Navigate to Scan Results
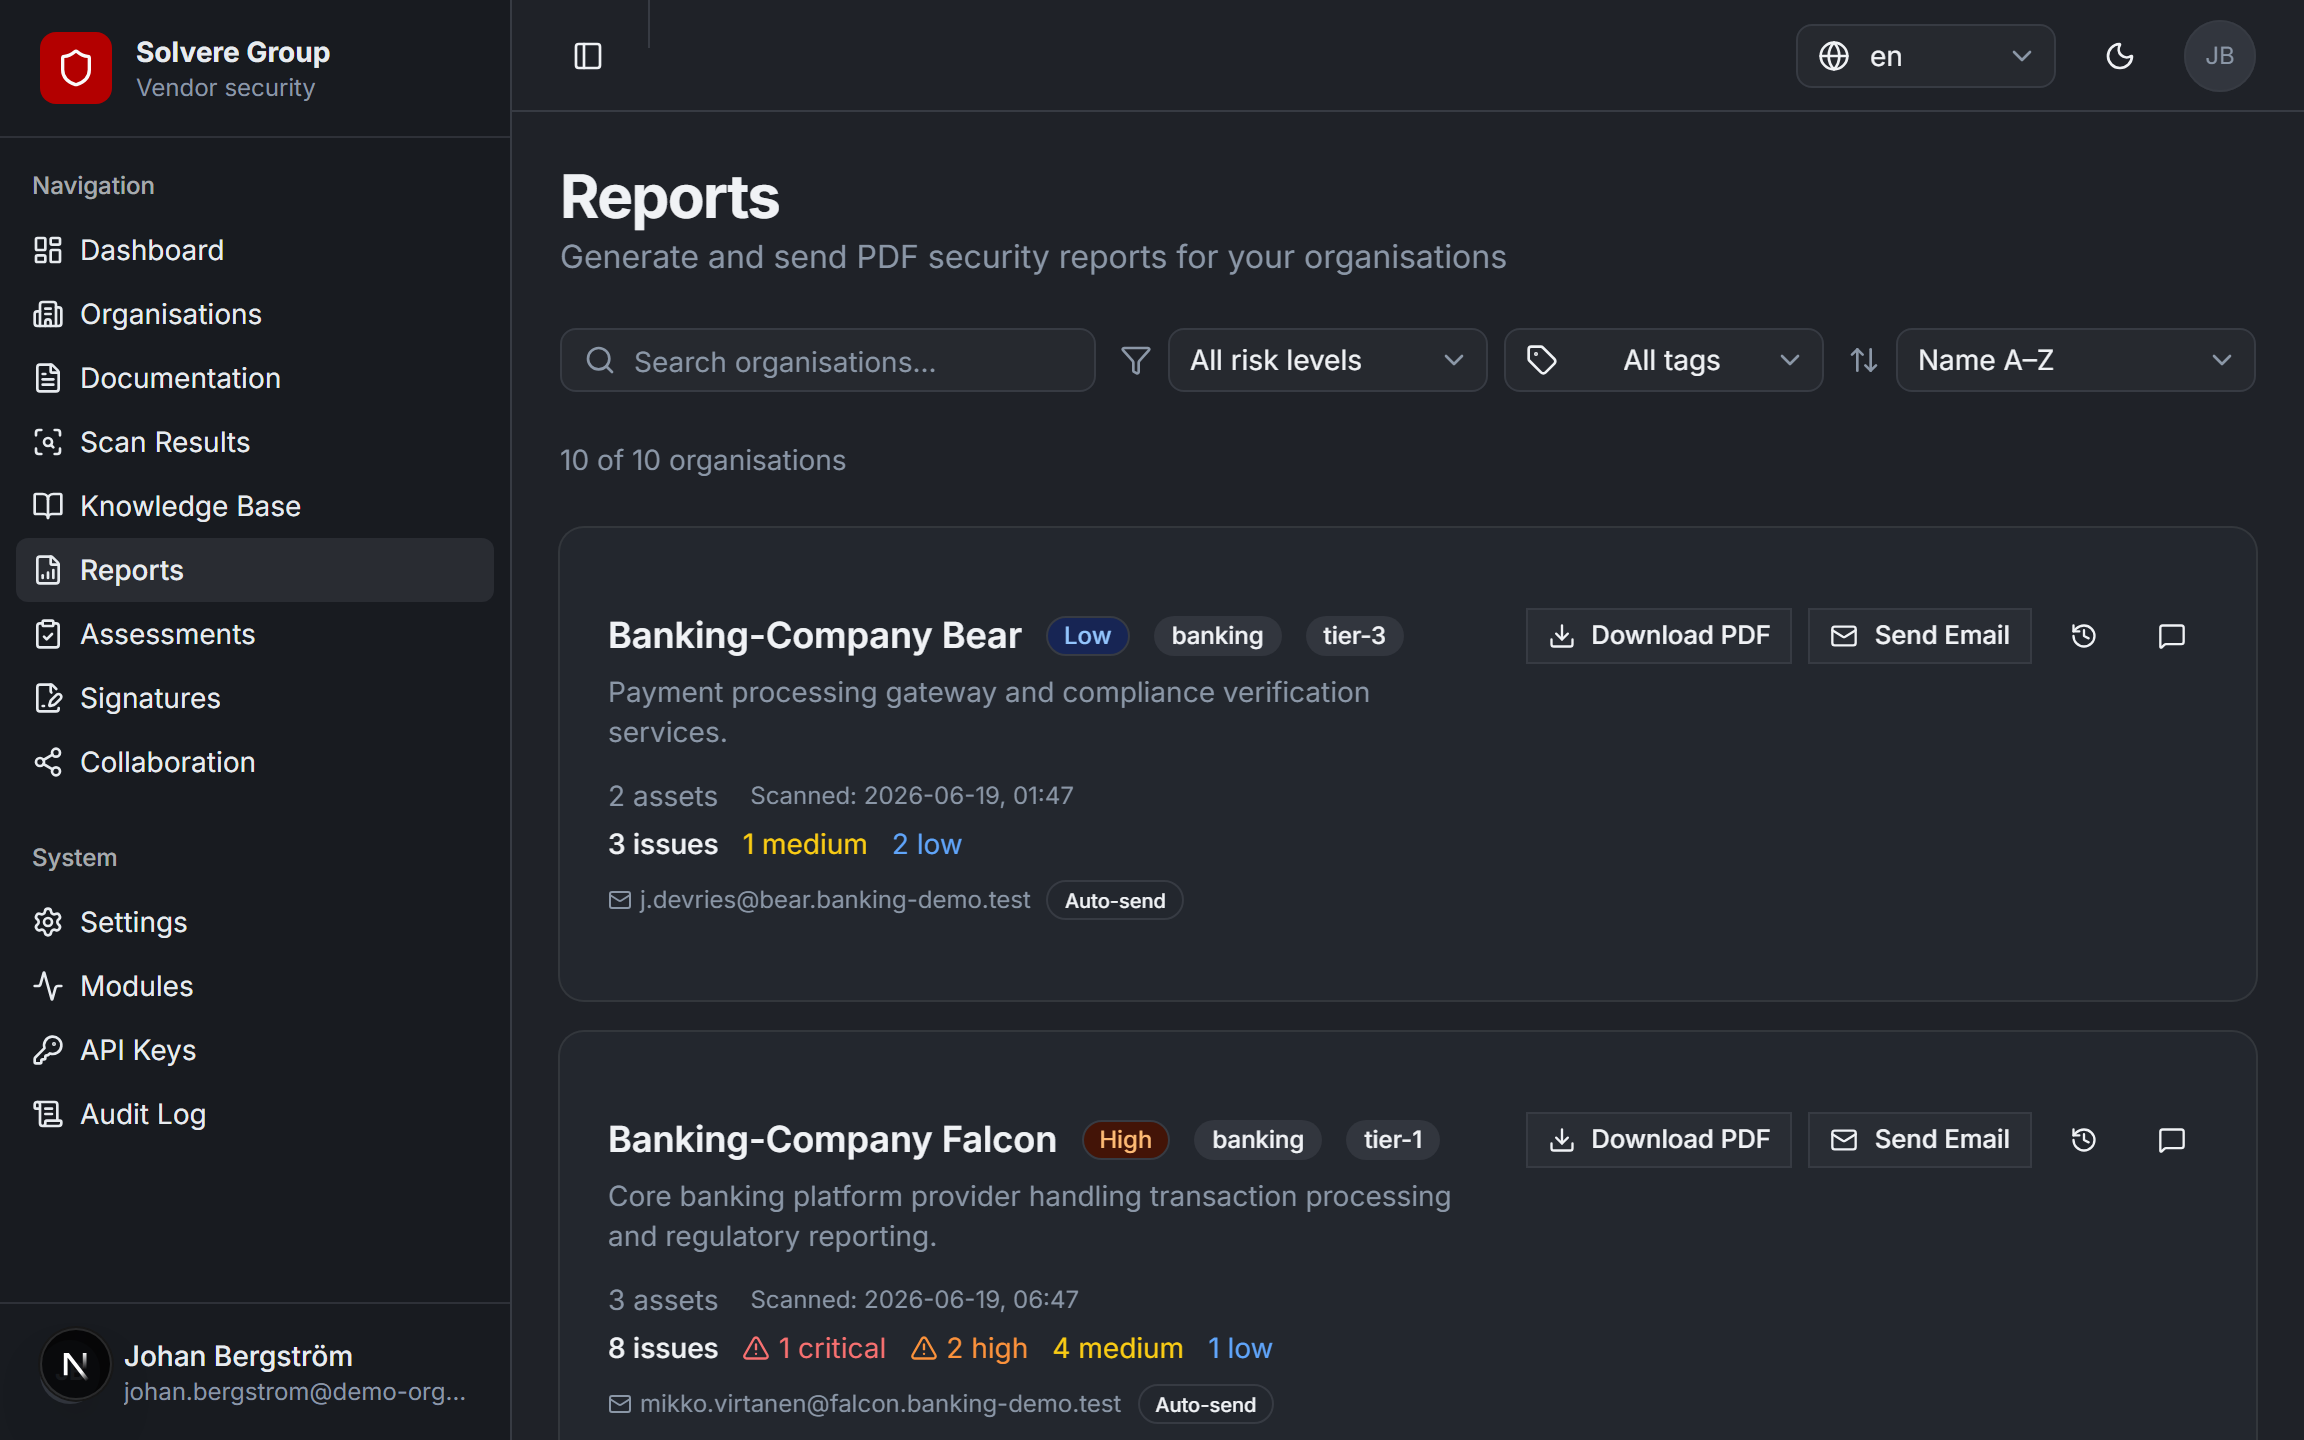 255,442
